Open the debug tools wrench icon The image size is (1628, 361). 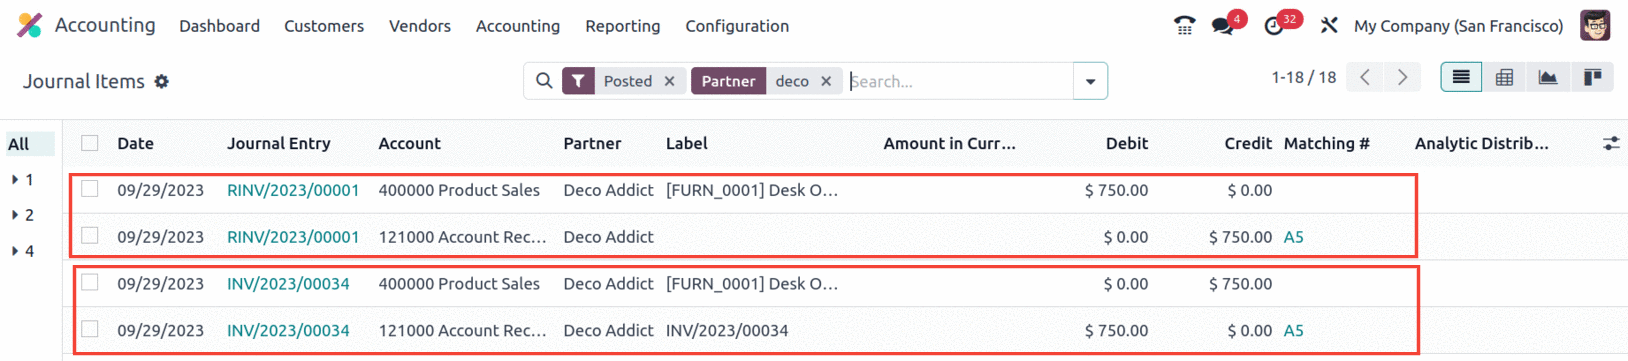(x=1329, y=26)
